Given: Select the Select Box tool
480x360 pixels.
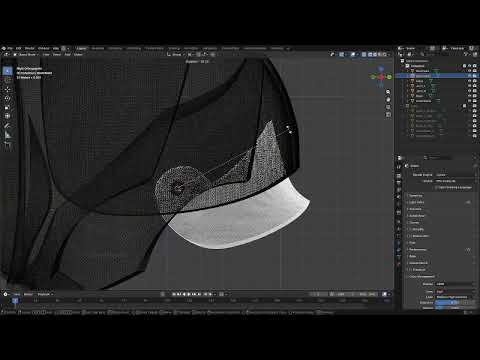Looking at the screenshot, I should [x=7, y=71].
